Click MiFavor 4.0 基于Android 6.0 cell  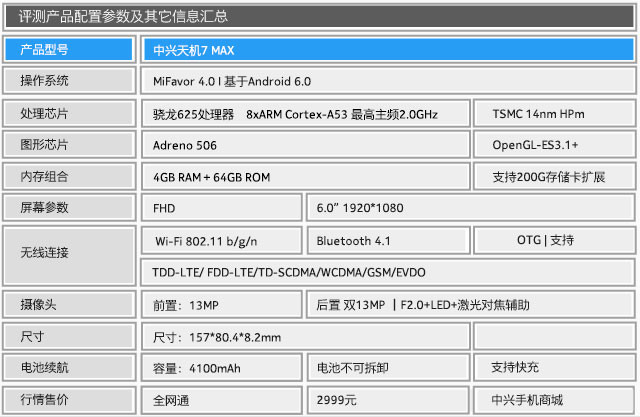coord(388,81)
